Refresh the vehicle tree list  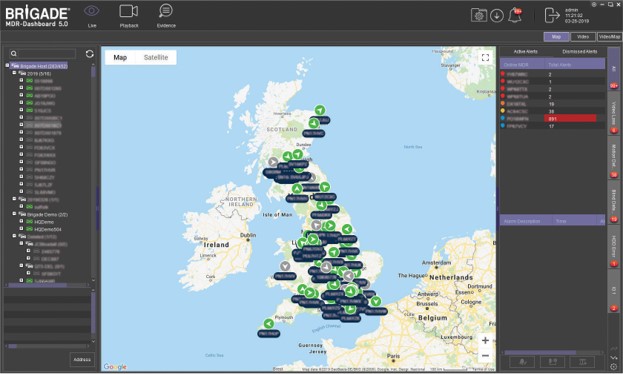tap(90, 54)
